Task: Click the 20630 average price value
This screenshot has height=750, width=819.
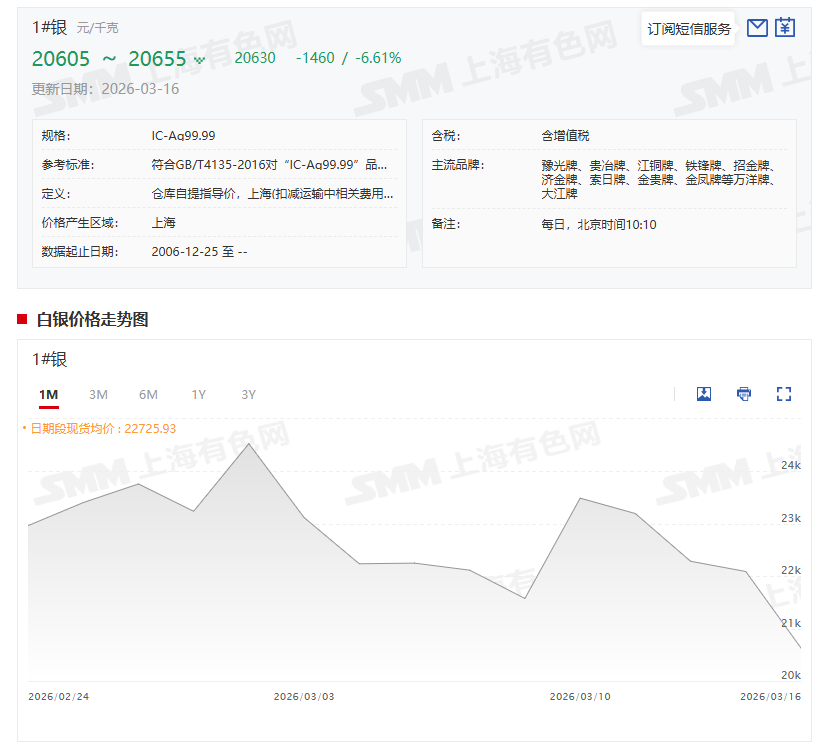Action: coord(255,58)
